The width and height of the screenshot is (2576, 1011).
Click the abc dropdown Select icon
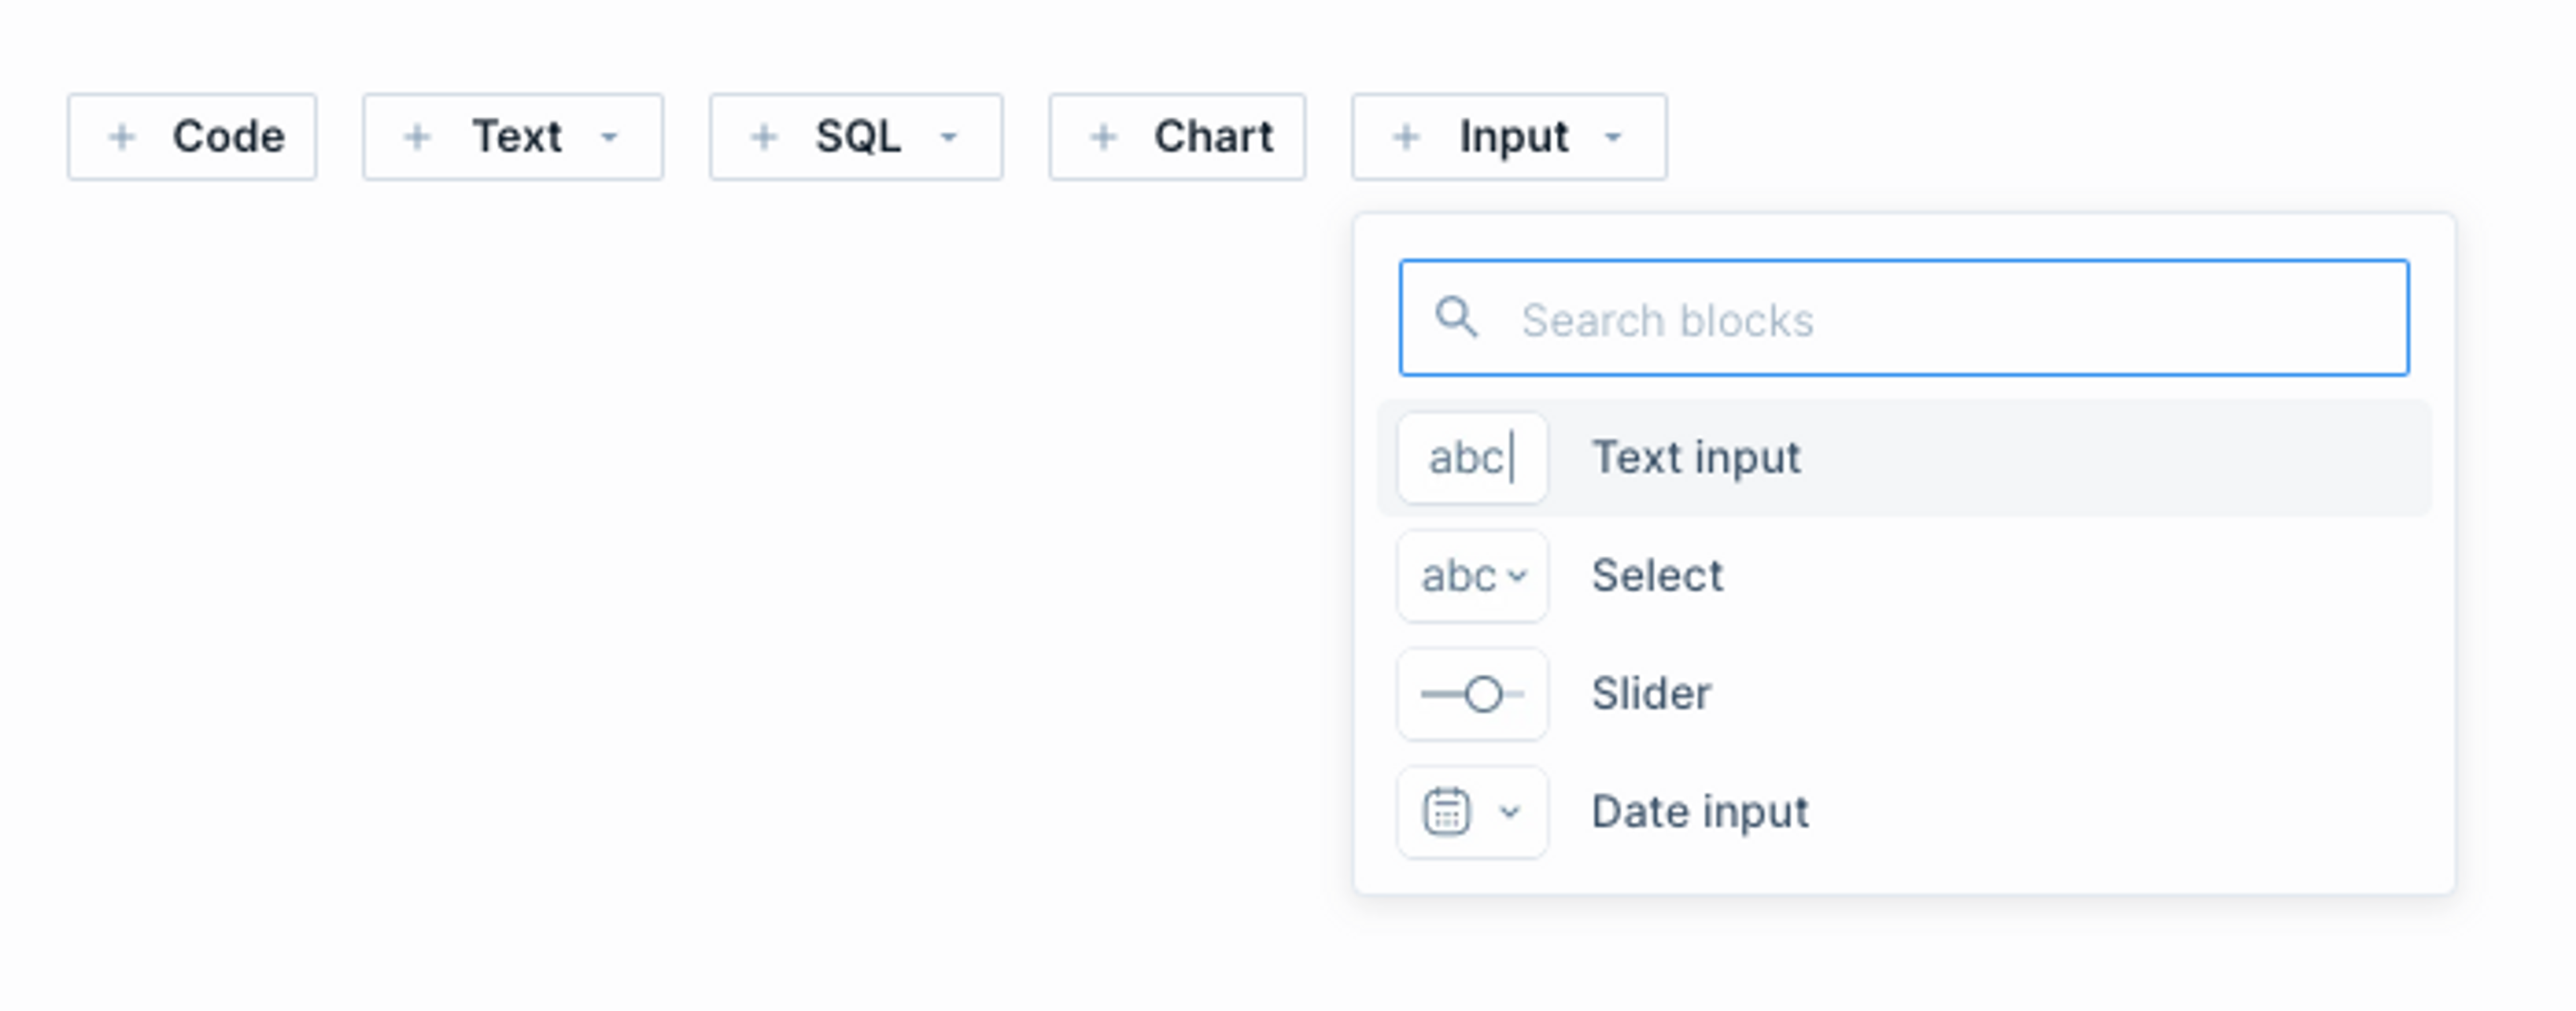[1472, 576]
